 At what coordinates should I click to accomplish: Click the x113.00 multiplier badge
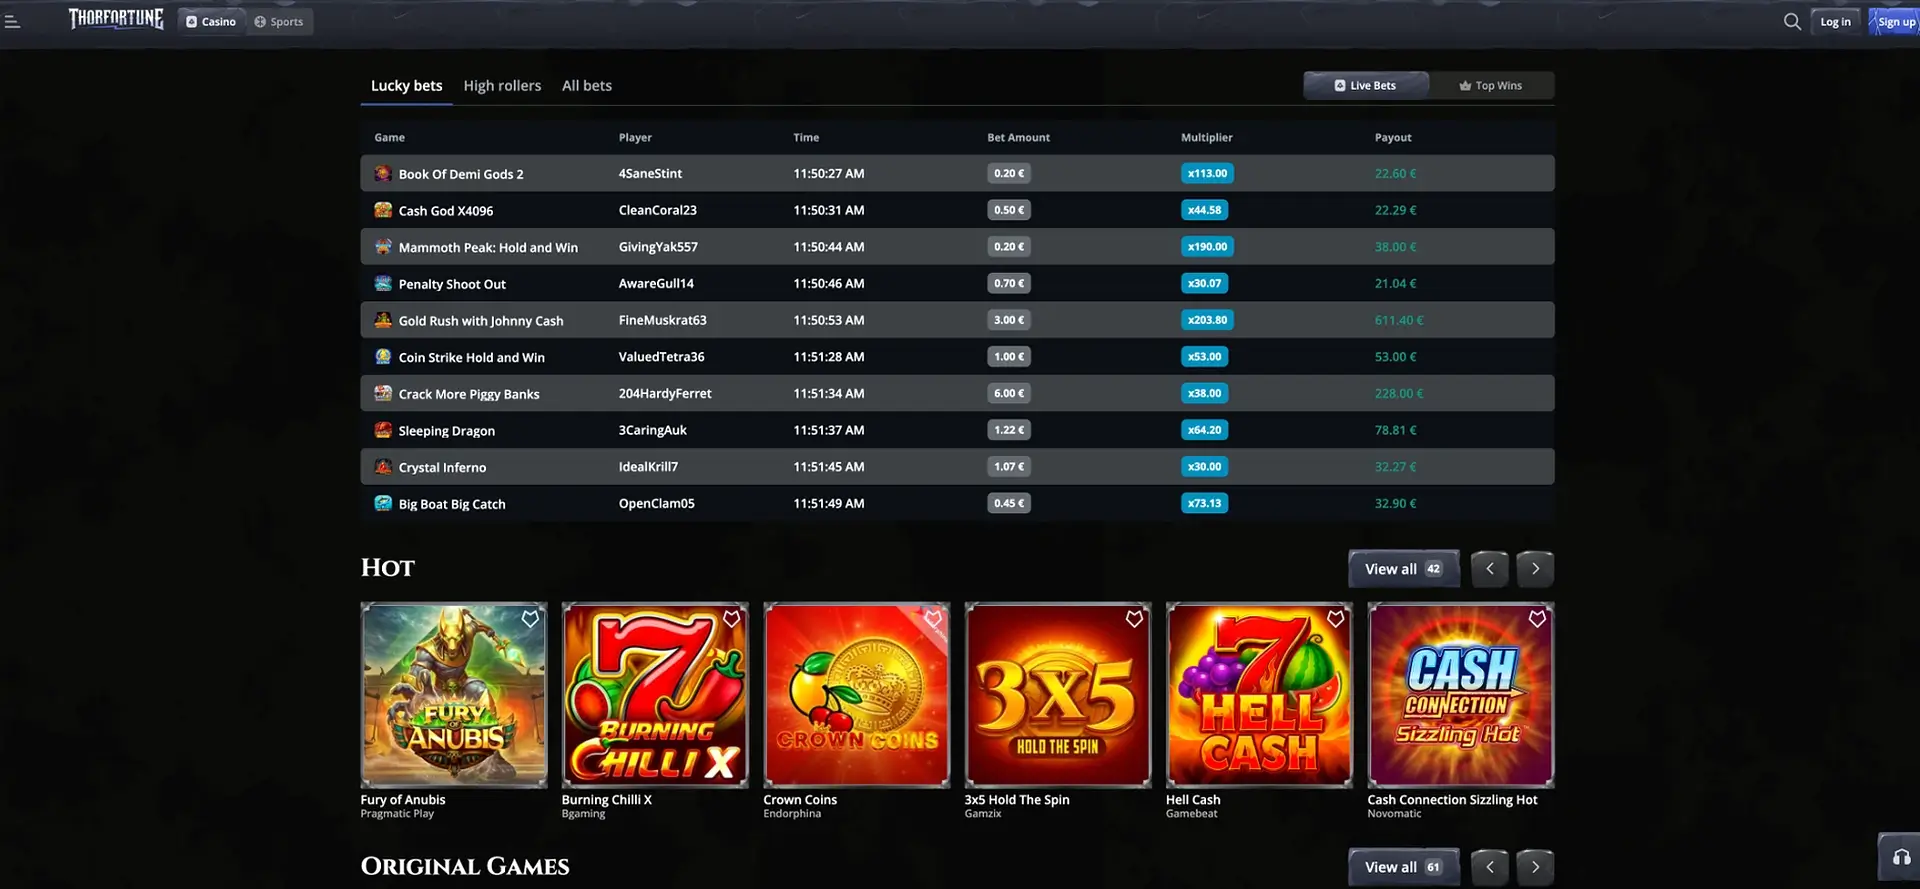(x=1207, y=173)
